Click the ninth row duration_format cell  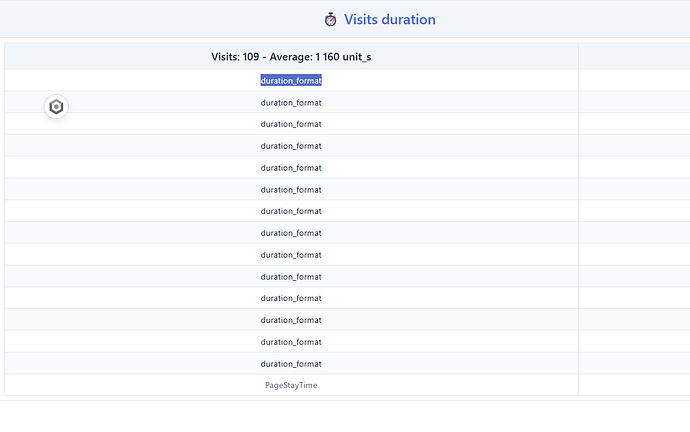[x=291, y=255]
